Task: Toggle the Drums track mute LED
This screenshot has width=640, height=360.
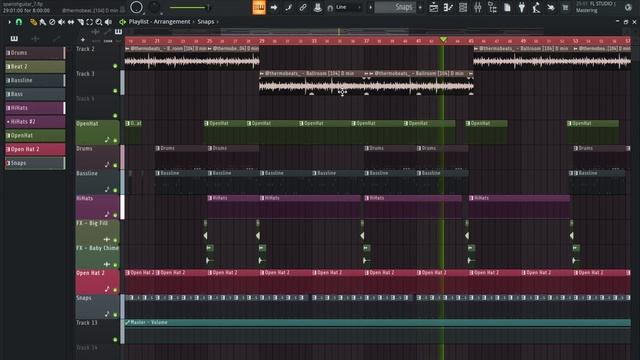Action: click(x=115, y=165)
